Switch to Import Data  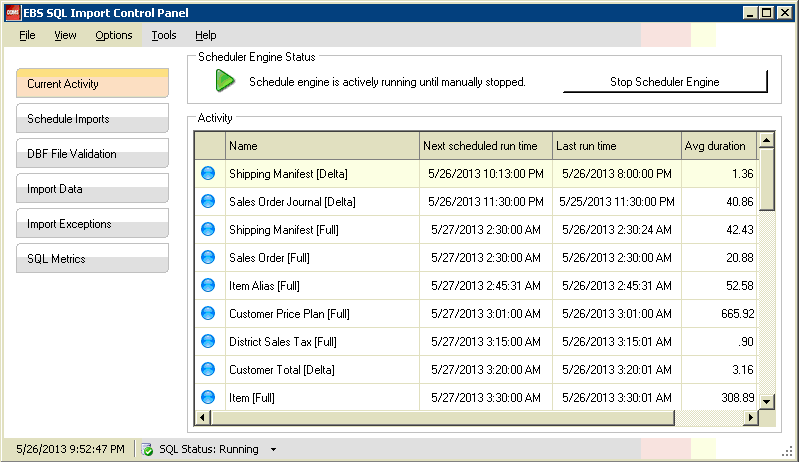tap(92, 188)
